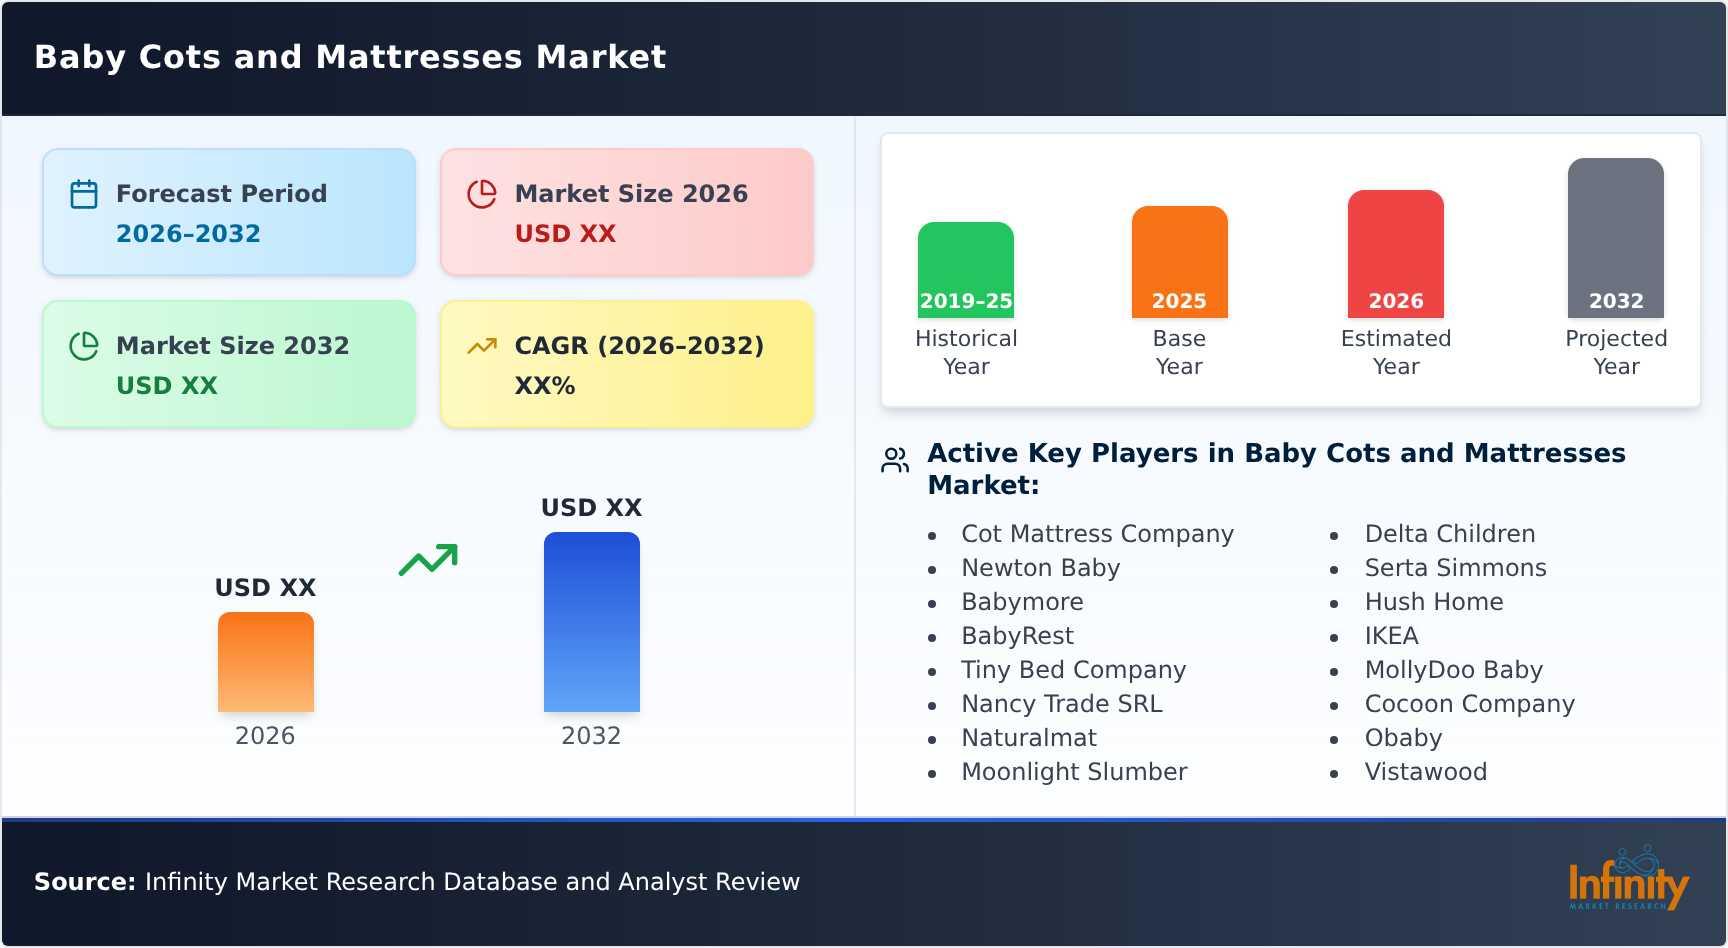Select Nancy Trade SRL entry
Screen dimensions: 1728x948
click(1062, 704)
